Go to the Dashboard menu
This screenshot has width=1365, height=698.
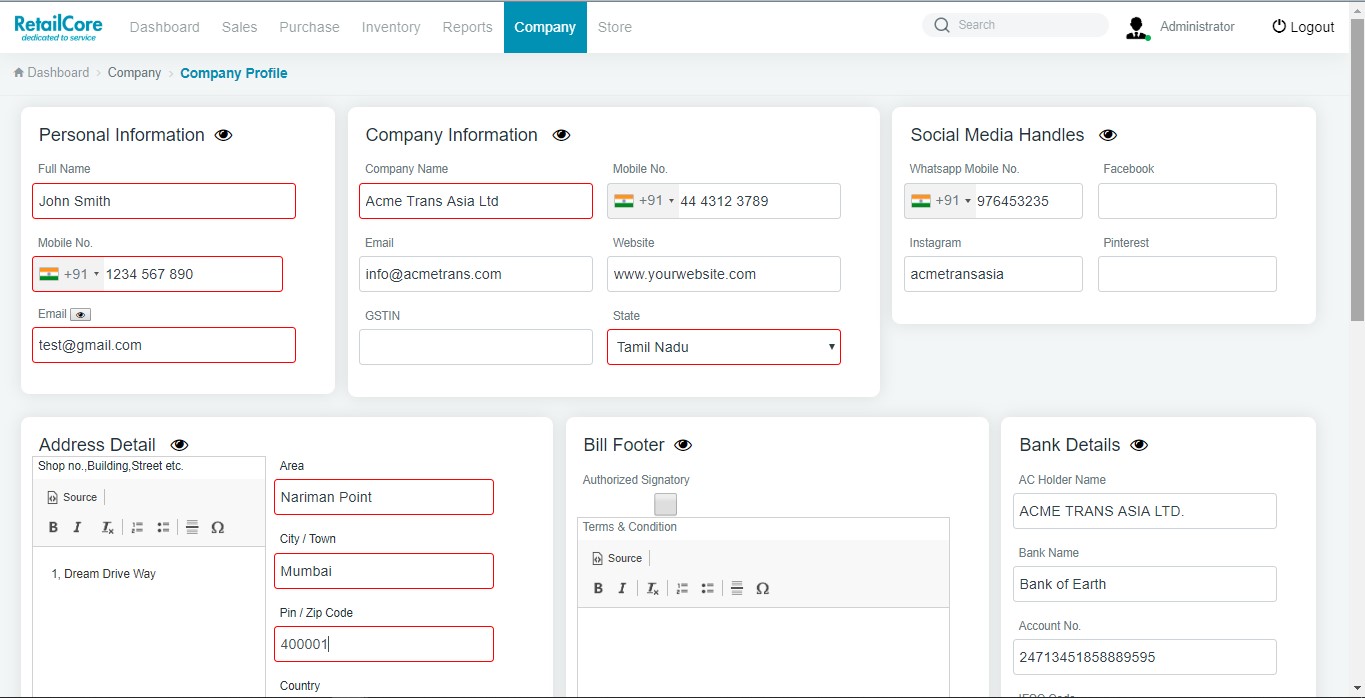tap(165, 27)
